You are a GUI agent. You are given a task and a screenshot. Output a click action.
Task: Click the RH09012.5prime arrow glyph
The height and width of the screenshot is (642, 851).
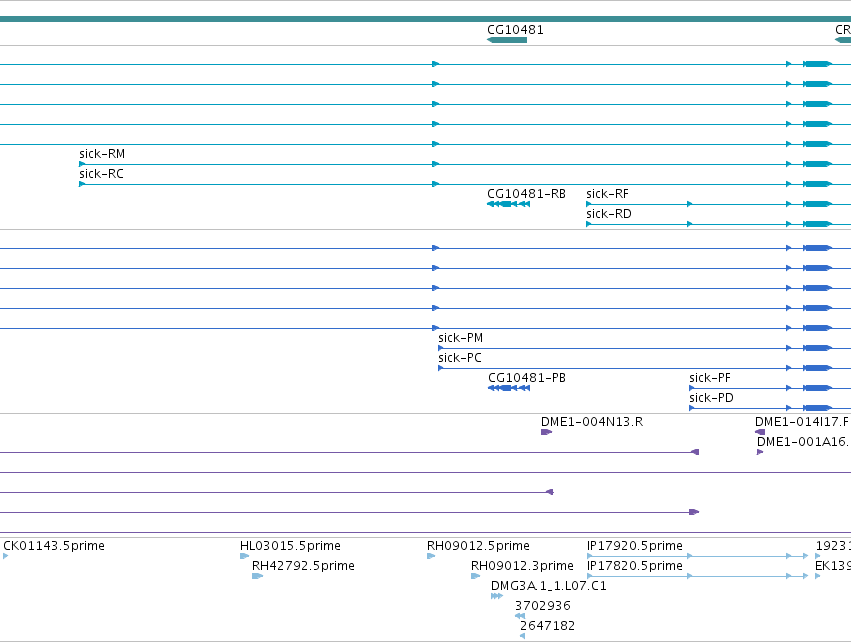431,556
